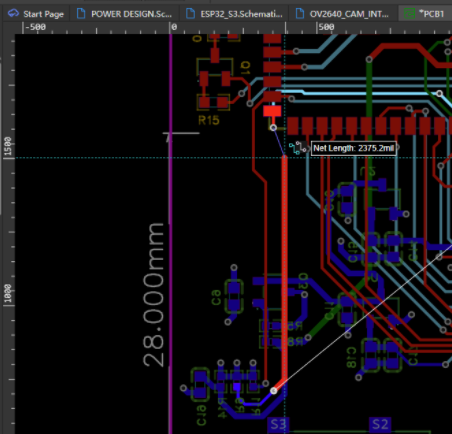
Task: Click the horizontal ruler 0 mark
Action: coord(174,27)
